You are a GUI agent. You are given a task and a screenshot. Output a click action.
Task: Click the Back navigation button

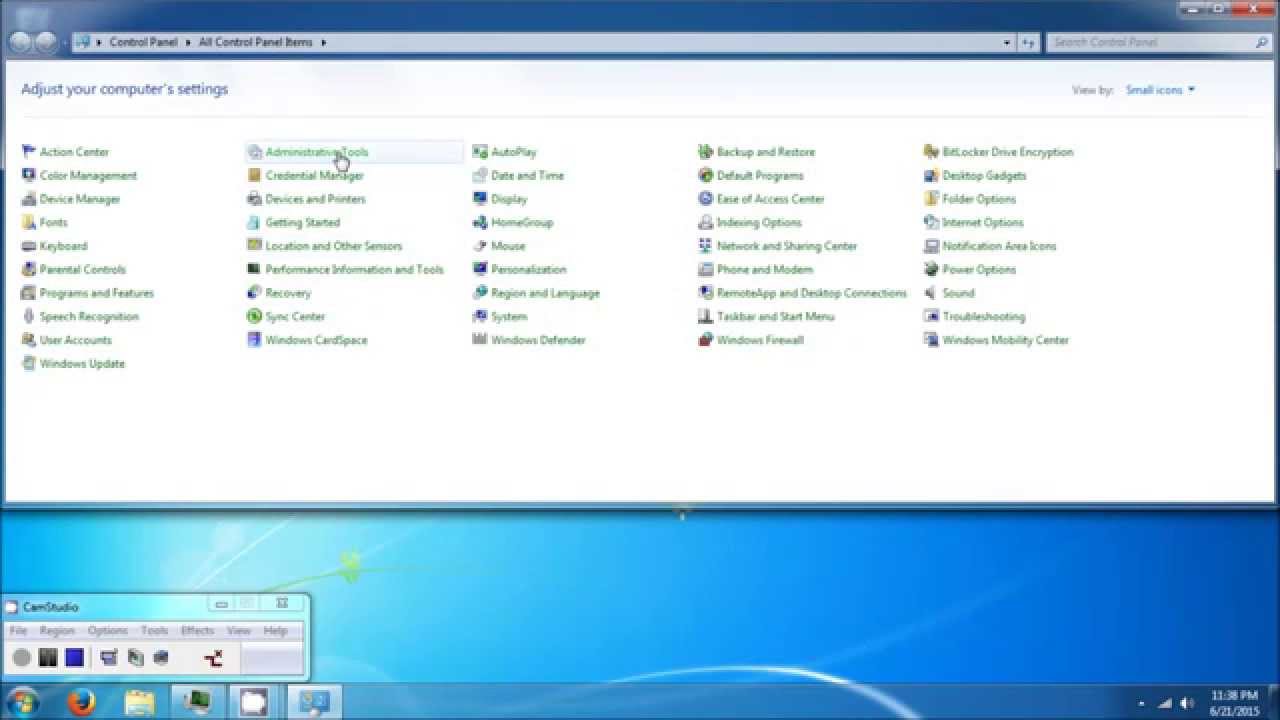tap(20, 42)
